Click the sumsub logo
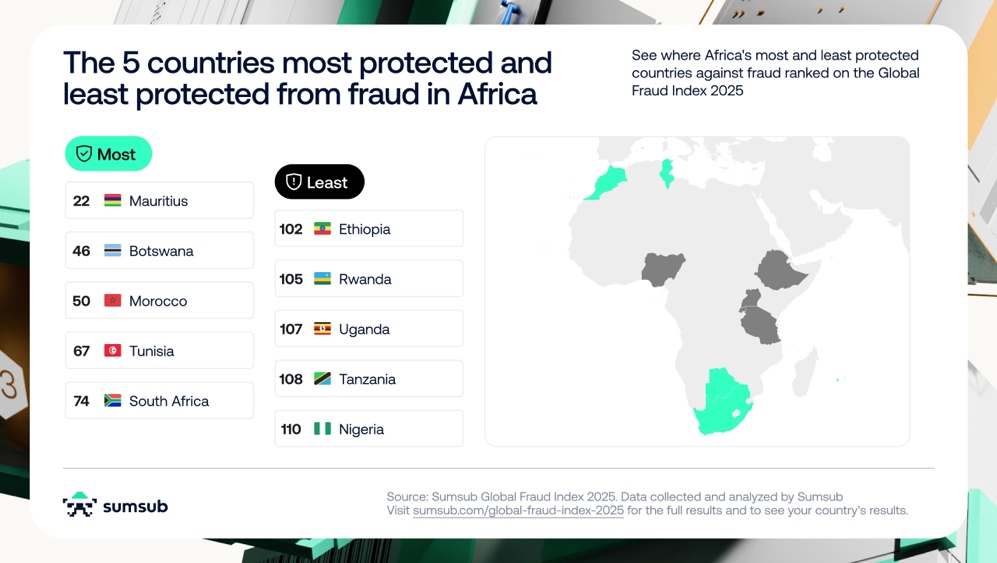997x563 pixels. click(x=115, y=505)
